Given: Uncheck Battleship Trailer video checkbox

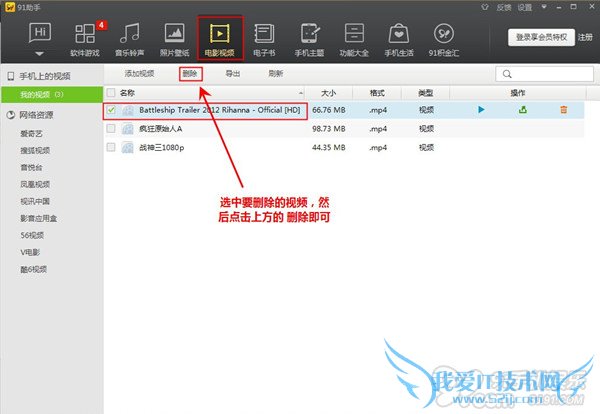Looking at the screenshot, I should [111, 110].
